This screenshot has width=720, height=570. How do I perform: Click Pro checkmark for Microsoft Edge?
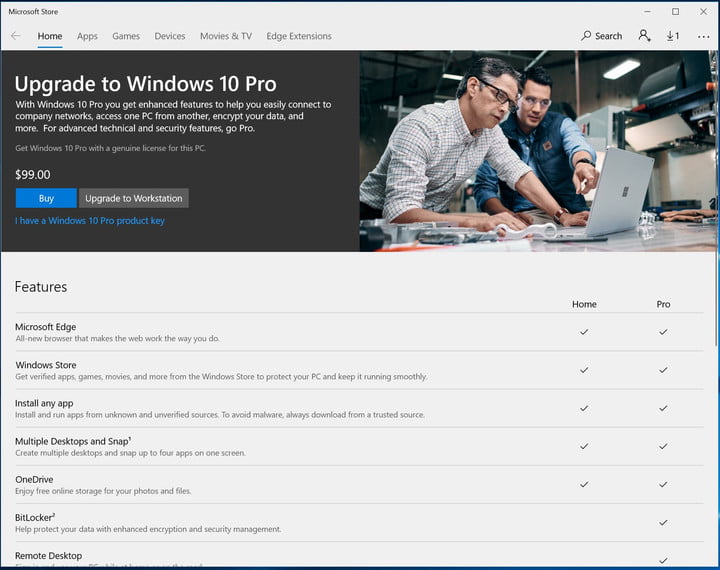[x=663, y=332]
